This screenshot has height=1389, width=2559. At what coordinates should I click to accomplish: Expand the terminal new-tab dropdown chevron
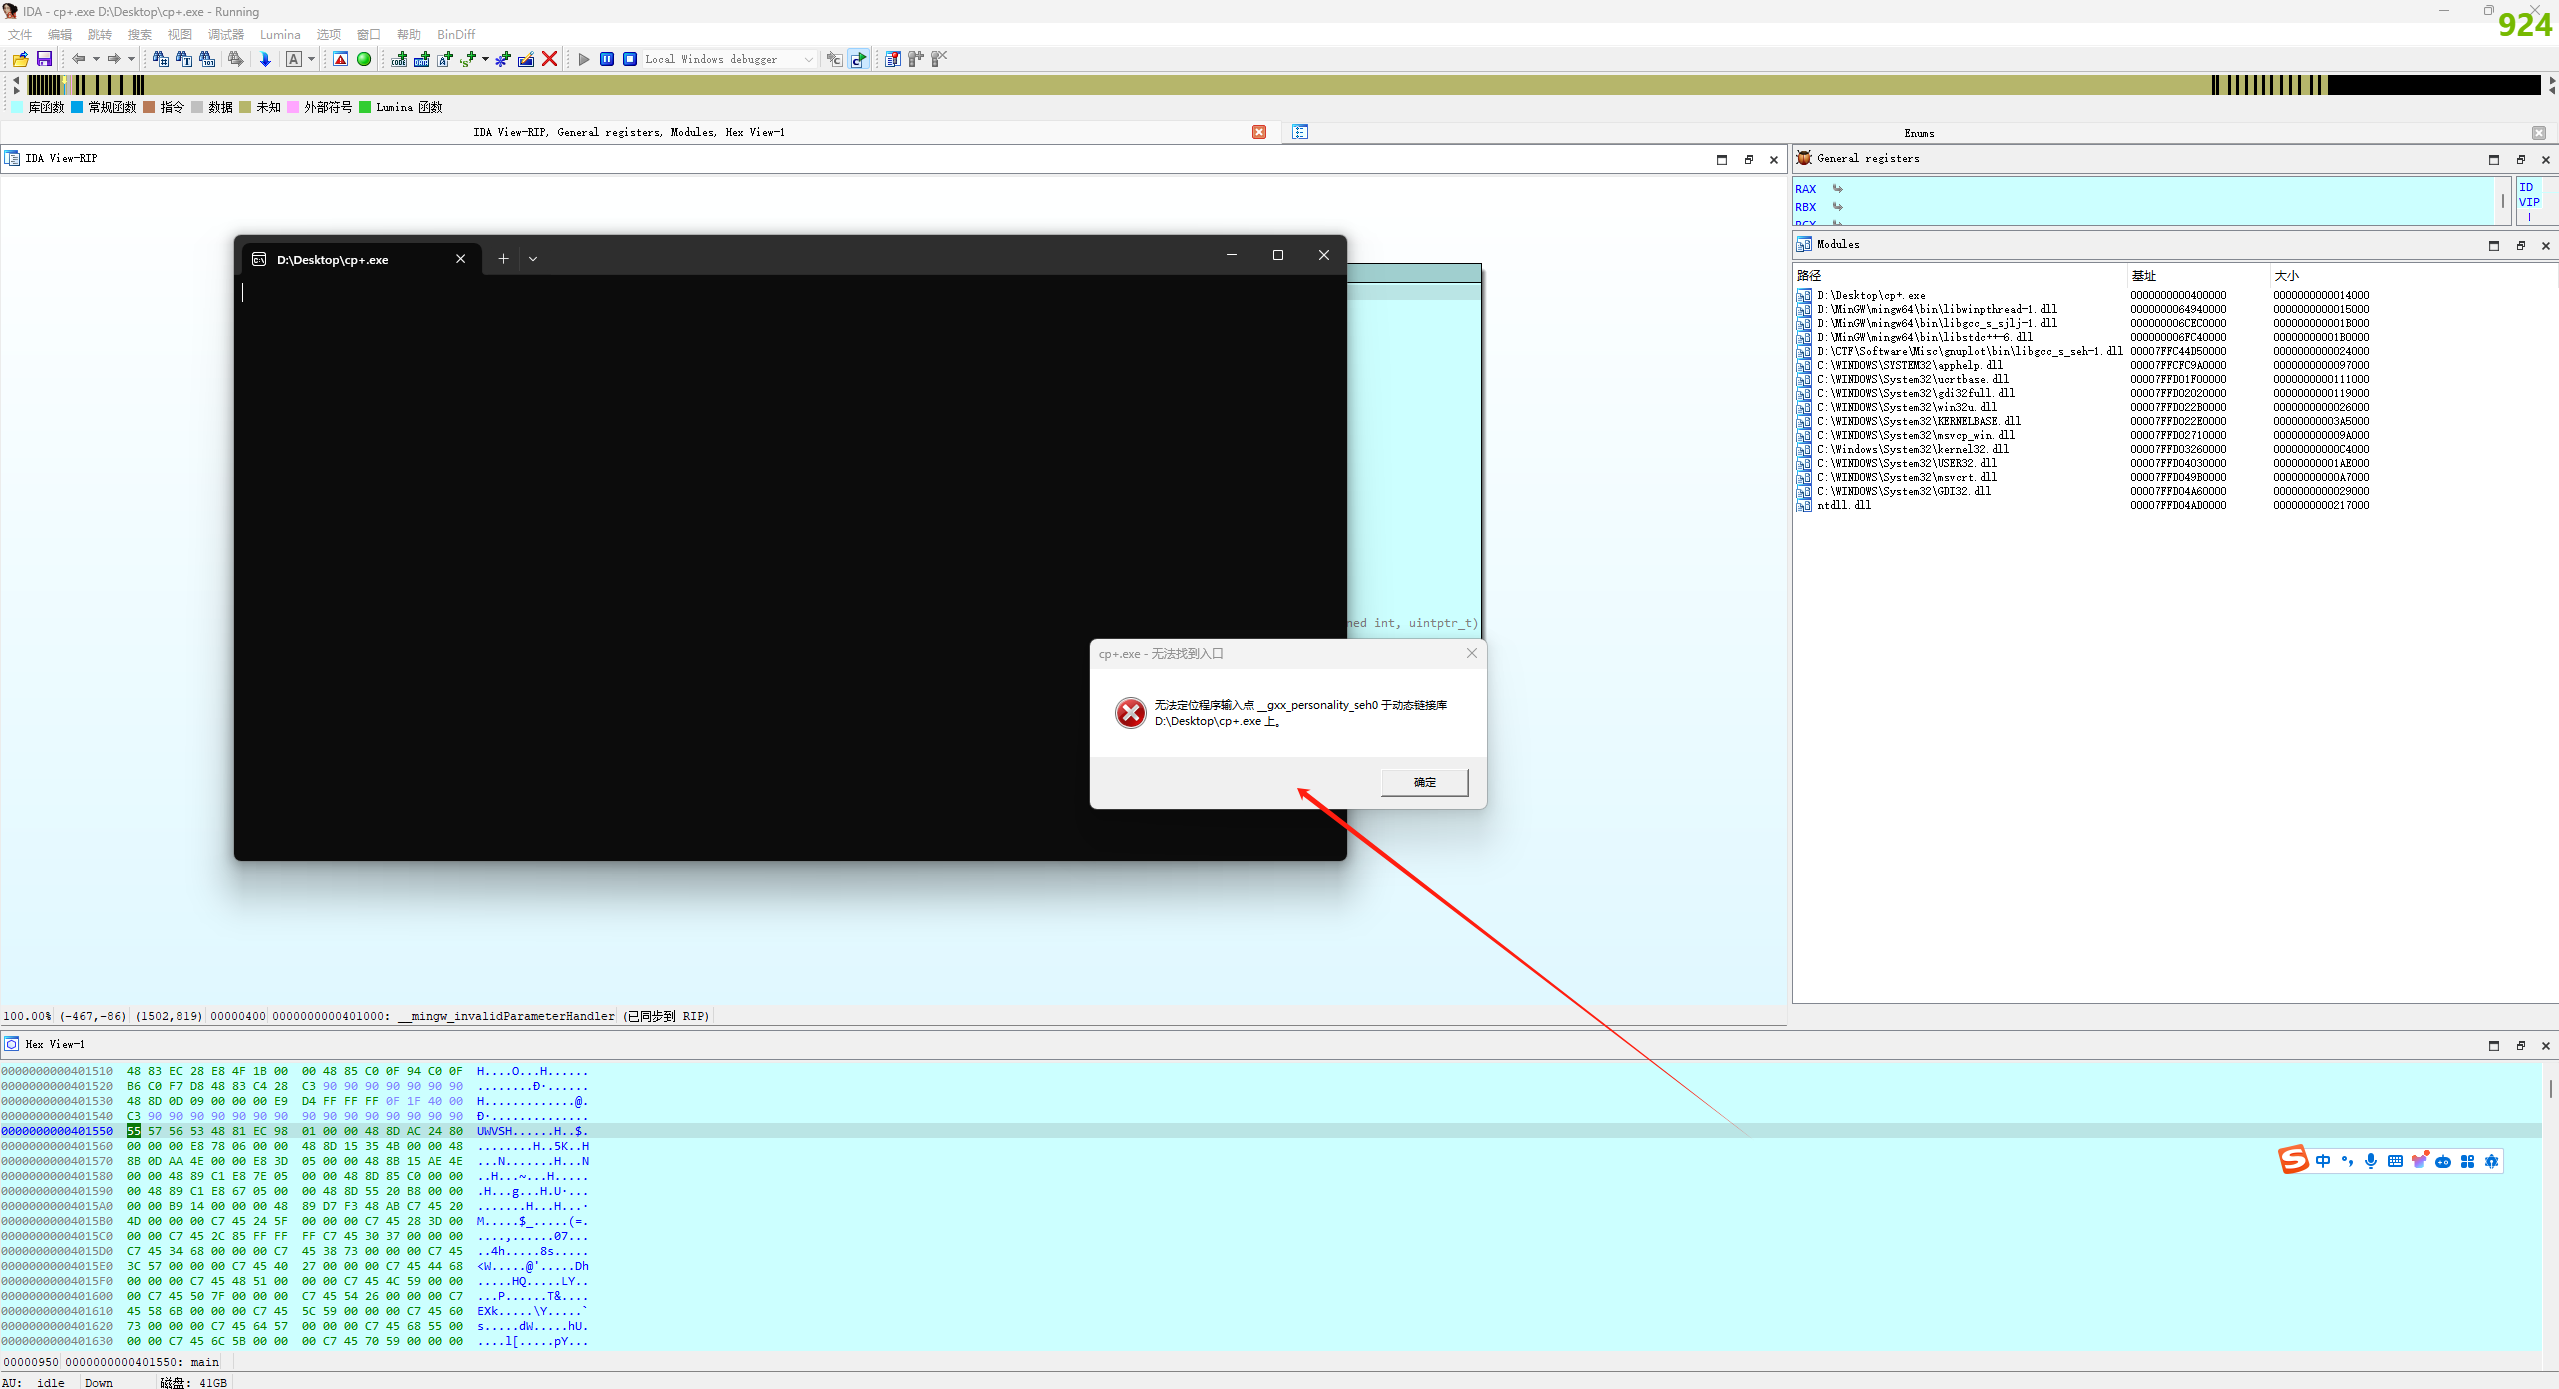(x=533, y=259)
